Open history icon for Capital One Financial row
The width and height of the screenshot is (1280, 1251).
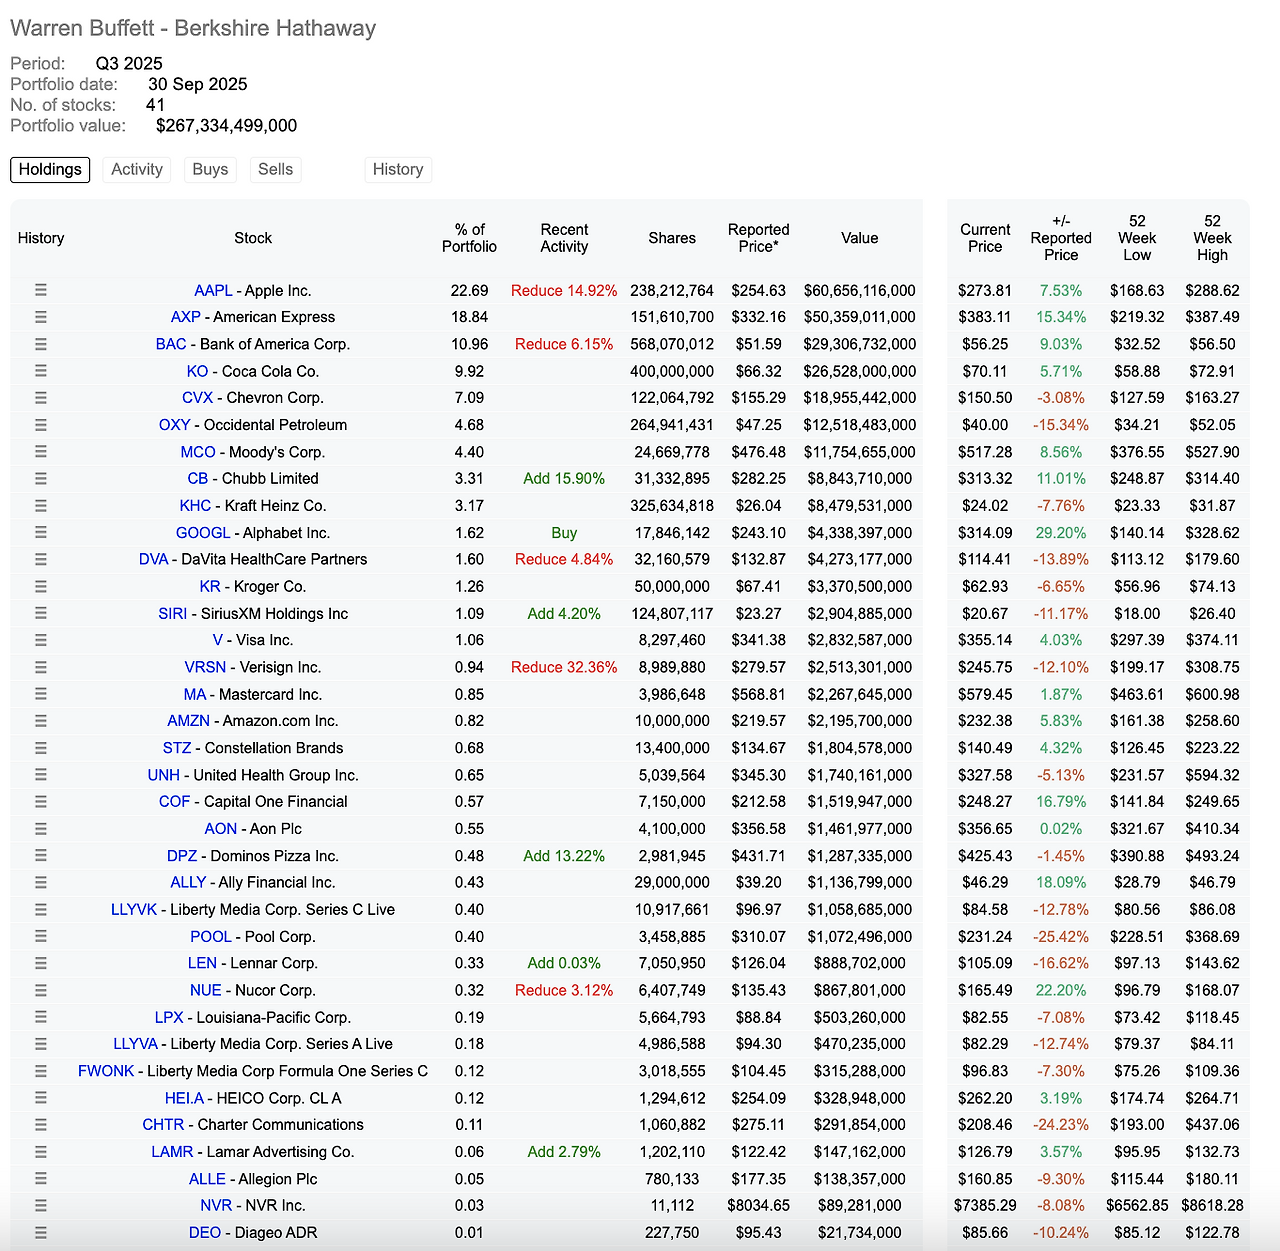point(41,802)
